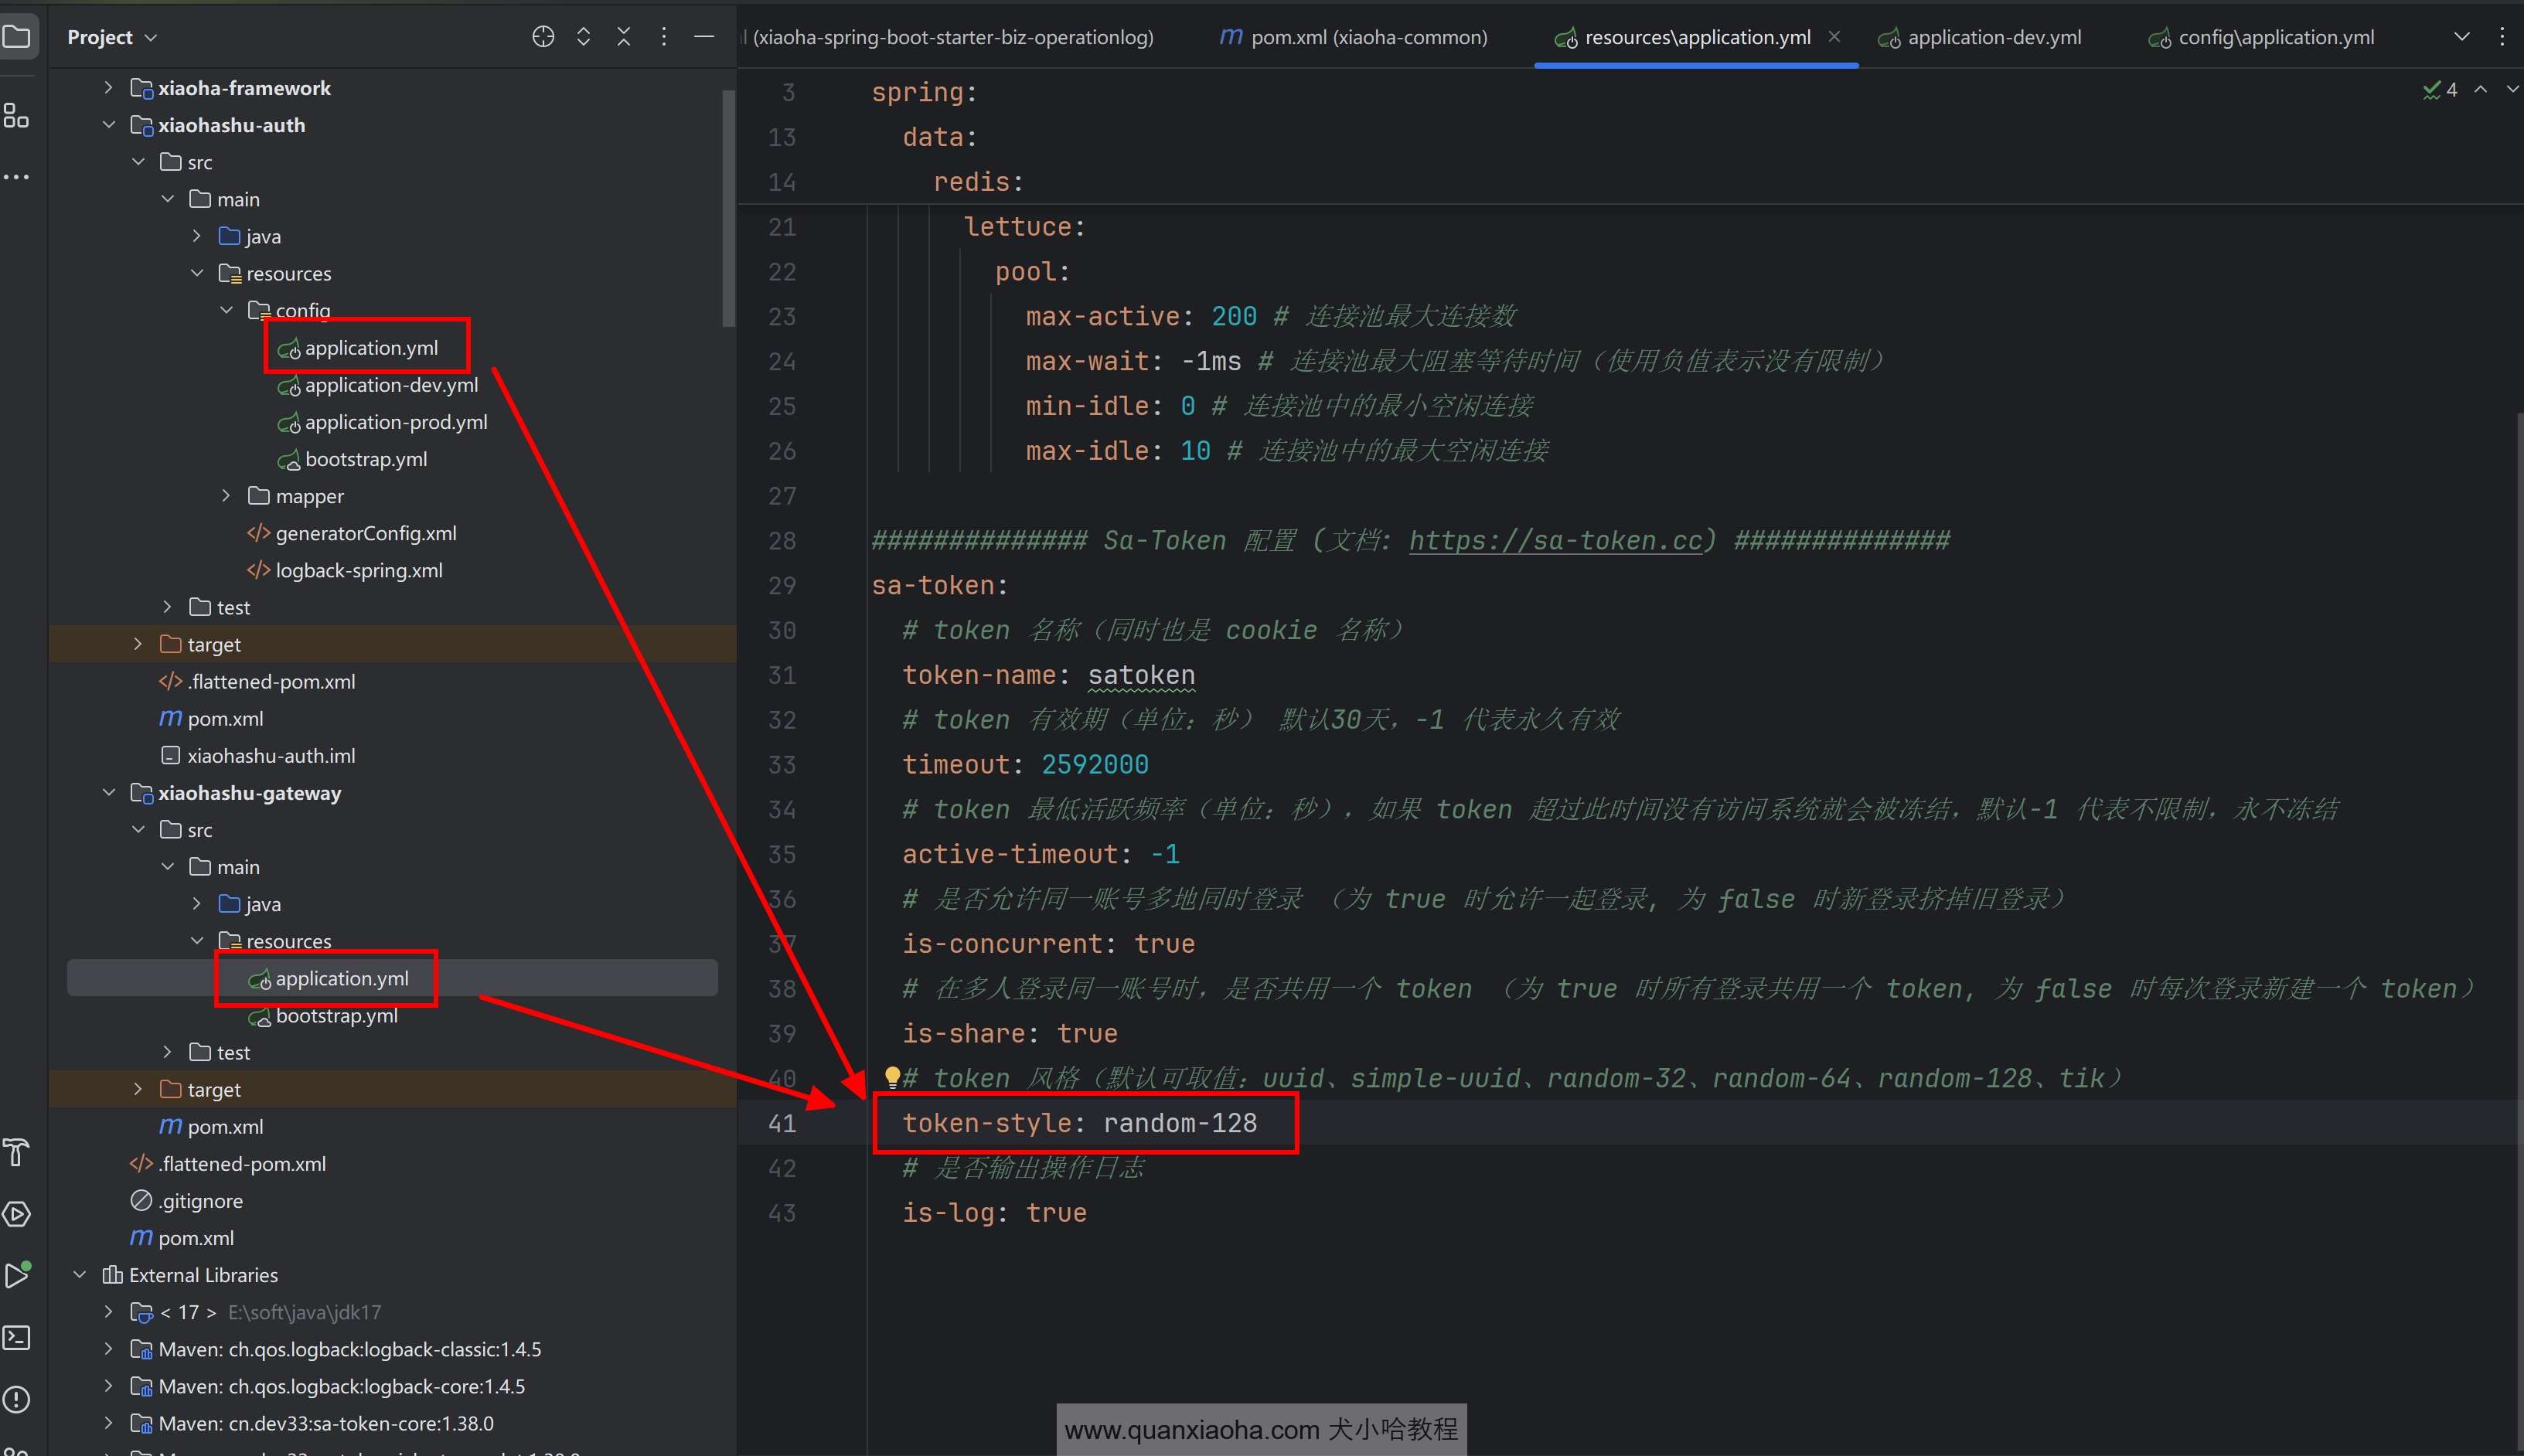Screen dimensions: 2524x1456
Task: Expand the mapper folder
Action: tap(226, 496)
